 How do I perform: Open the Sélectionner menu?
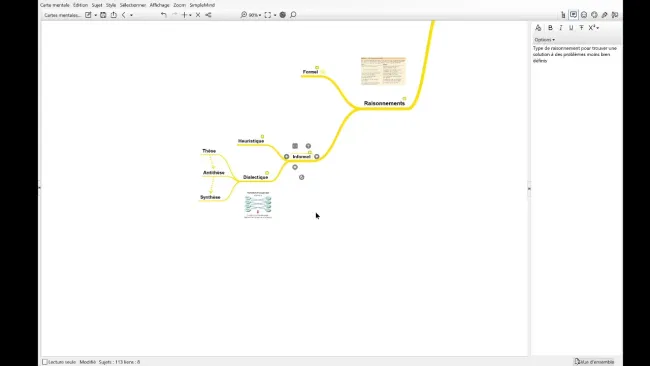(x=133, y=5)
